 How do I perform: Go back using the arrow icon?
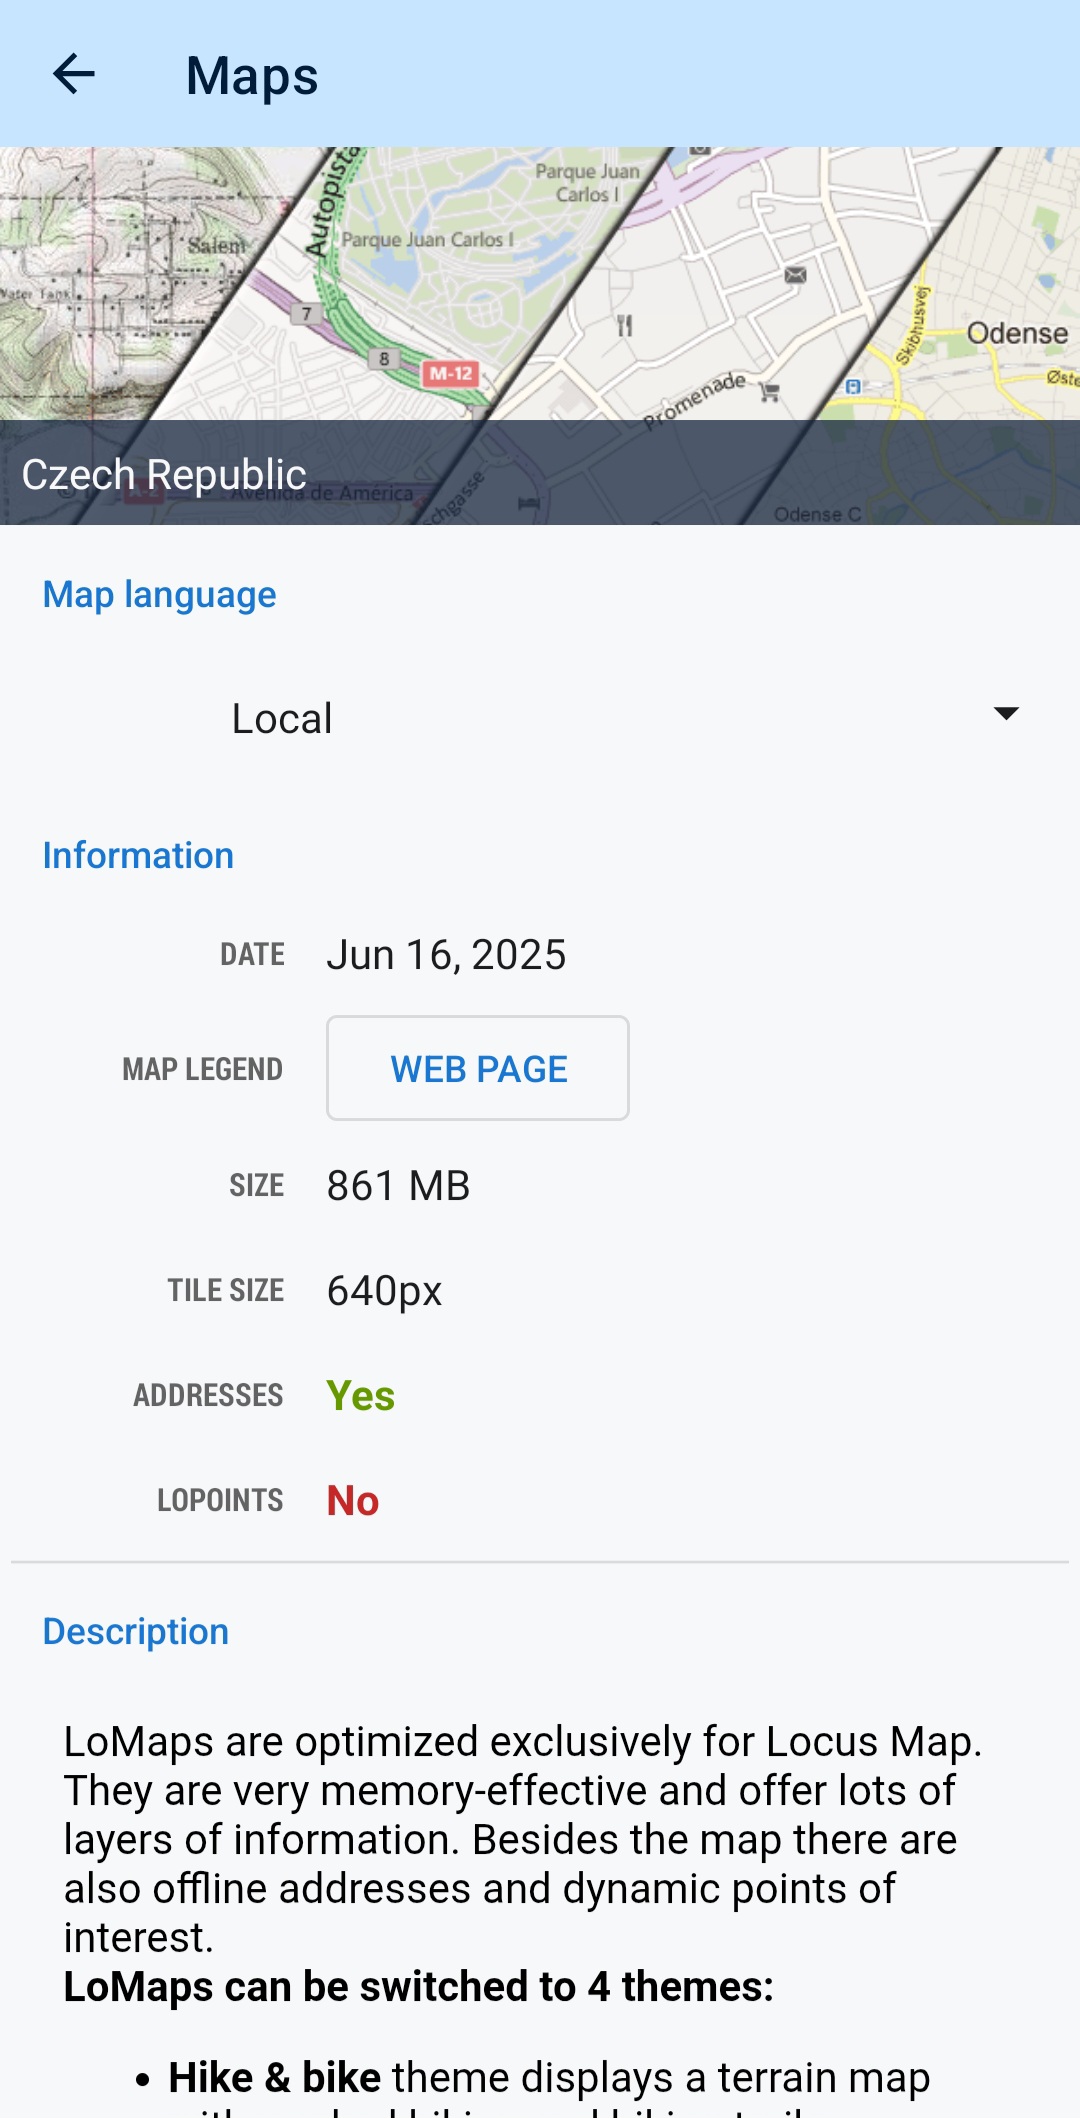(x=74, y=74)
